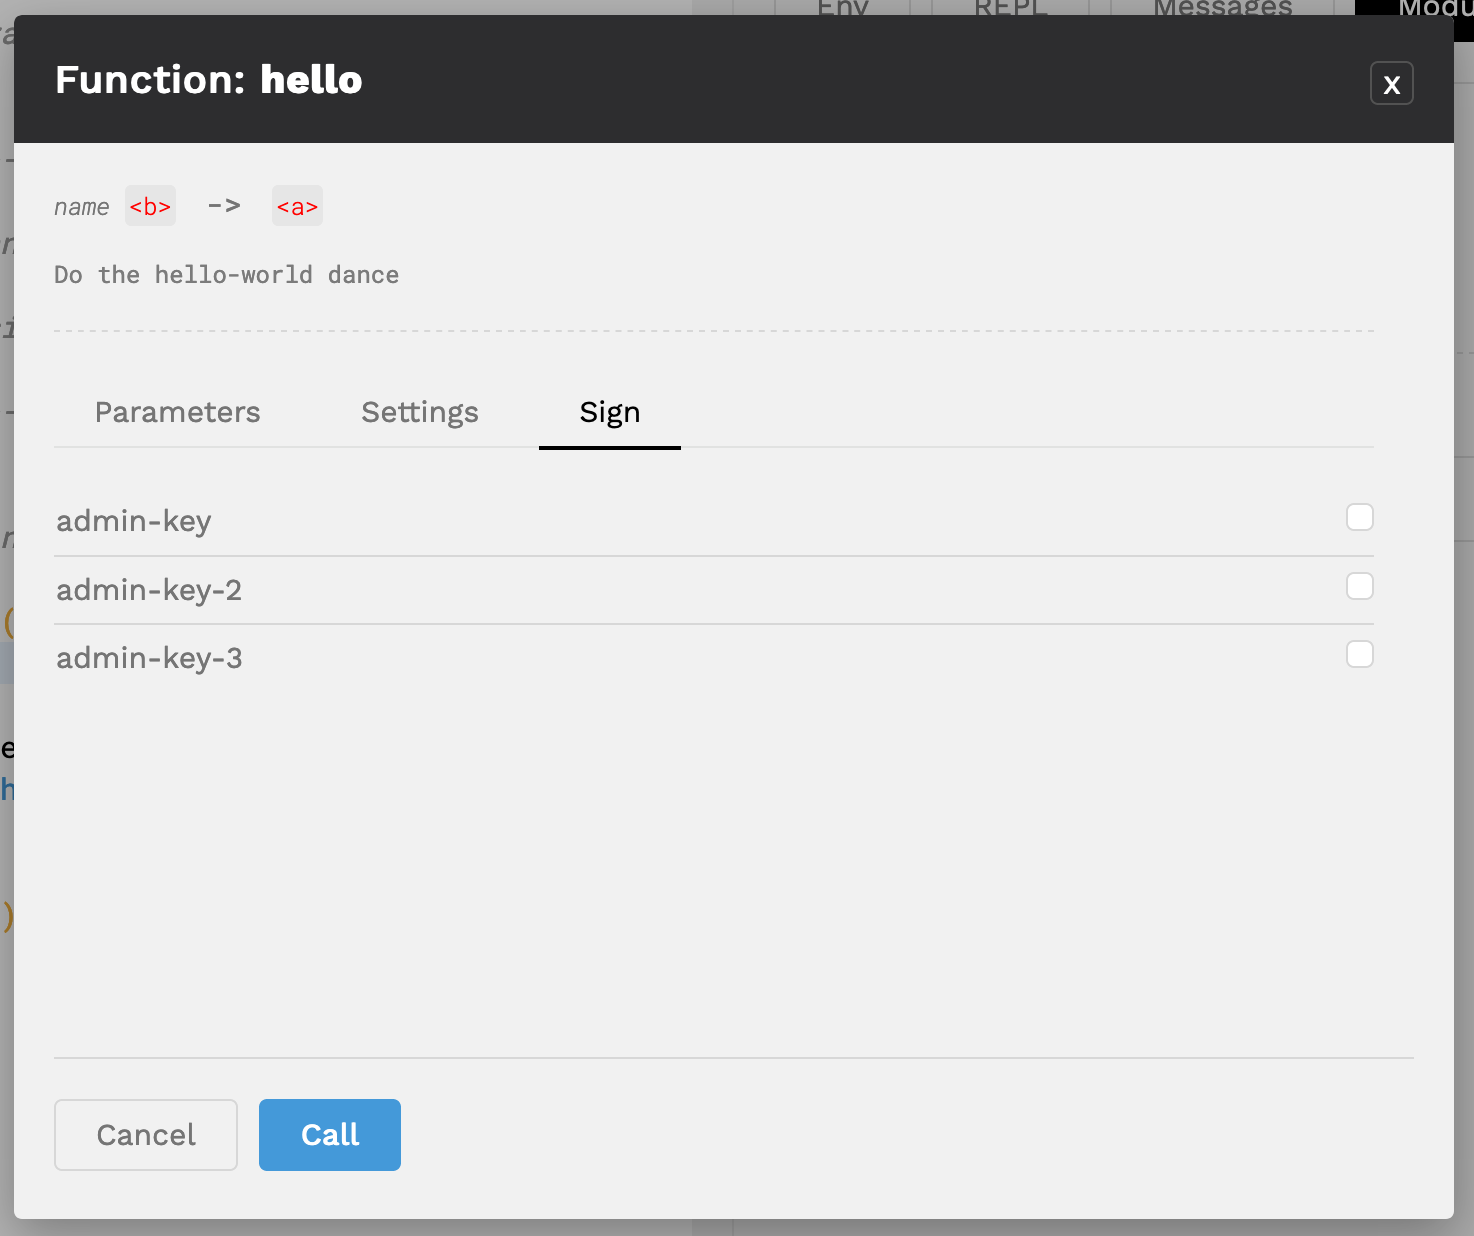Tick the admin-key-2 checkbox

pyautogui.click(x=1359, y=586)
